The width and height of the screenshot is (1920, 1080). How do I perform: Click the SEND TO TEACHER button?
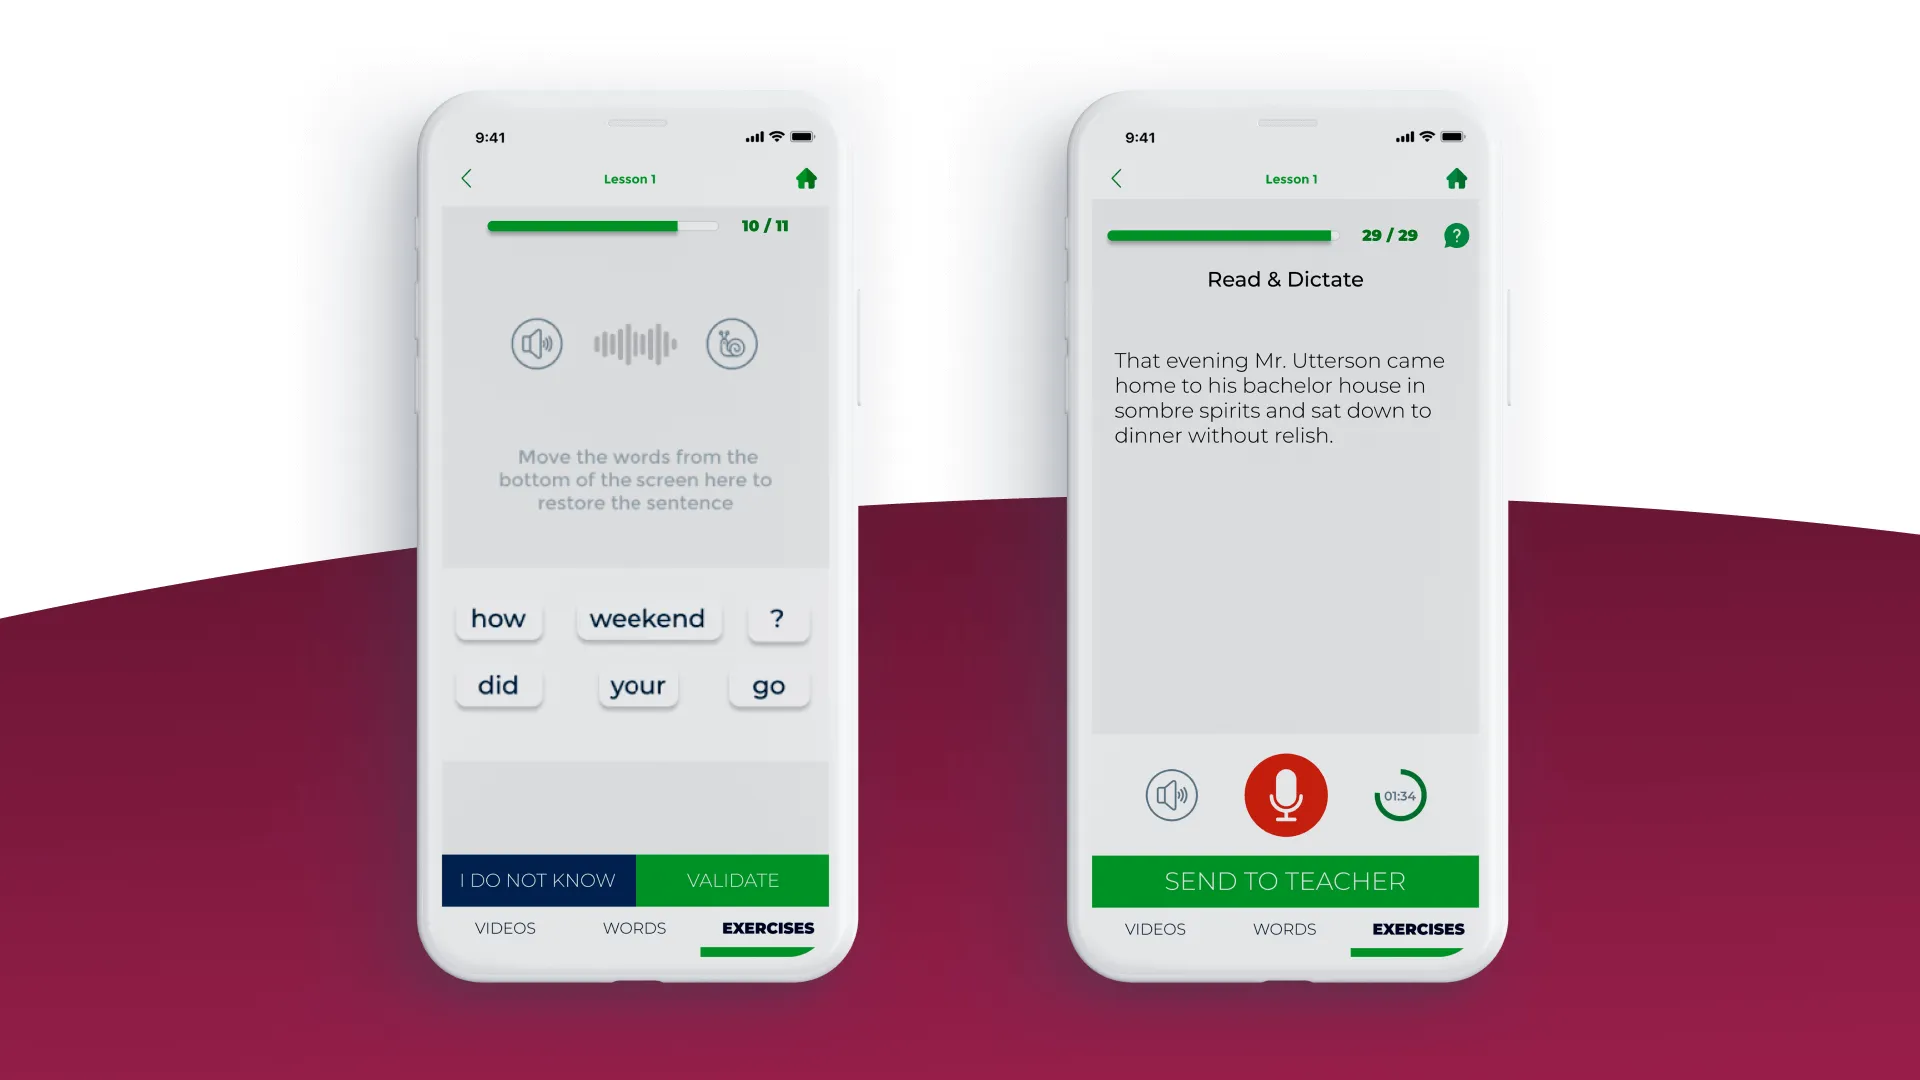1284,881
